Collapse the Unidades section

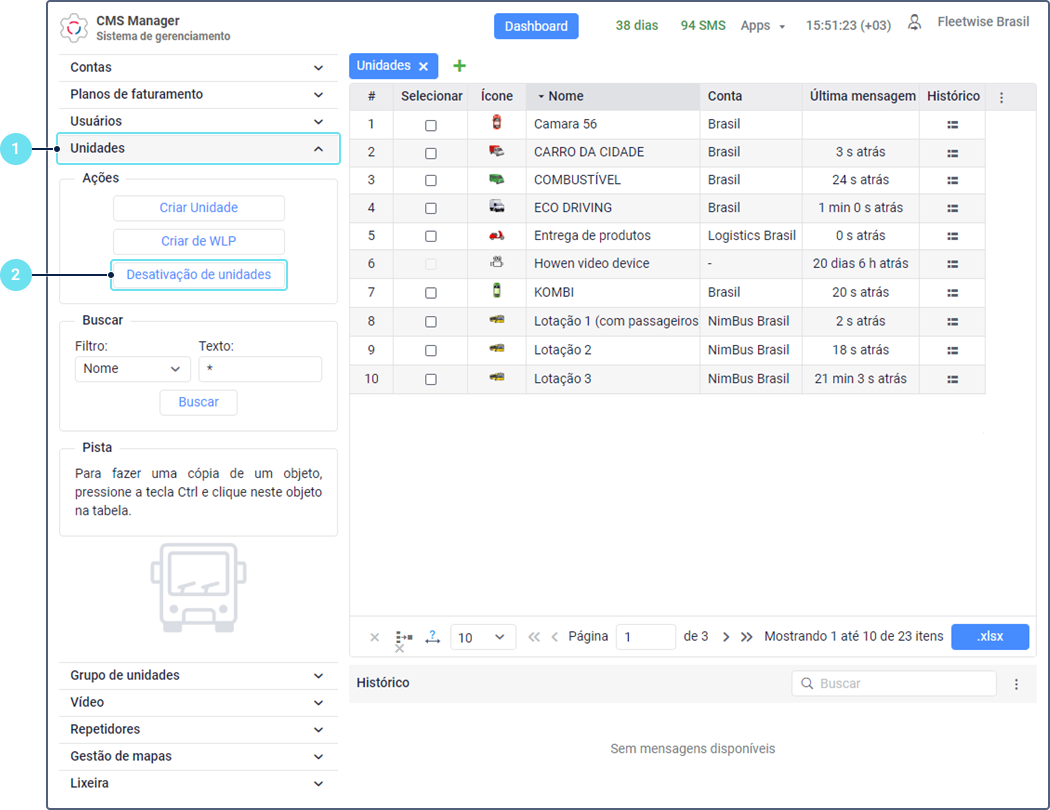point(198,149)
